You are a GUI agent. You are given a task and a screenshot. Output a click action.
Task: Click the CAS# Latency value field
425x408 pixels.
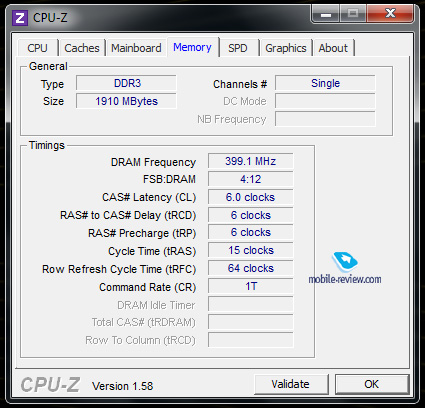251,197
